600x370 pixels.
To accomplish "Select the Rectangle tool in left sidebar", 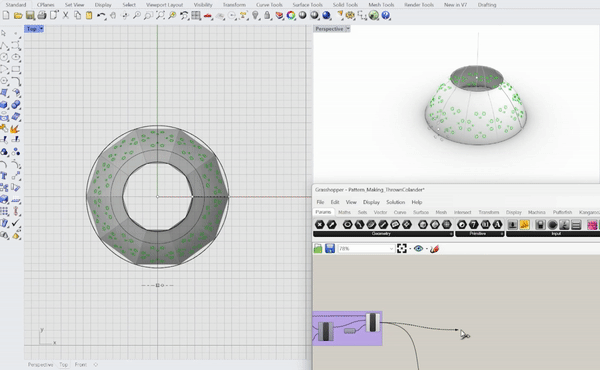I will click(16, 69).
